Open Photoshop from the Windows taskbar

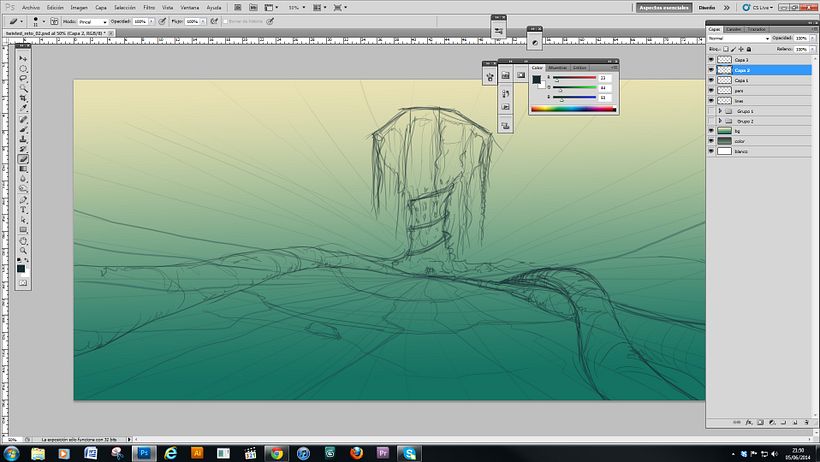pyautogui.click(x=144, y=452)
